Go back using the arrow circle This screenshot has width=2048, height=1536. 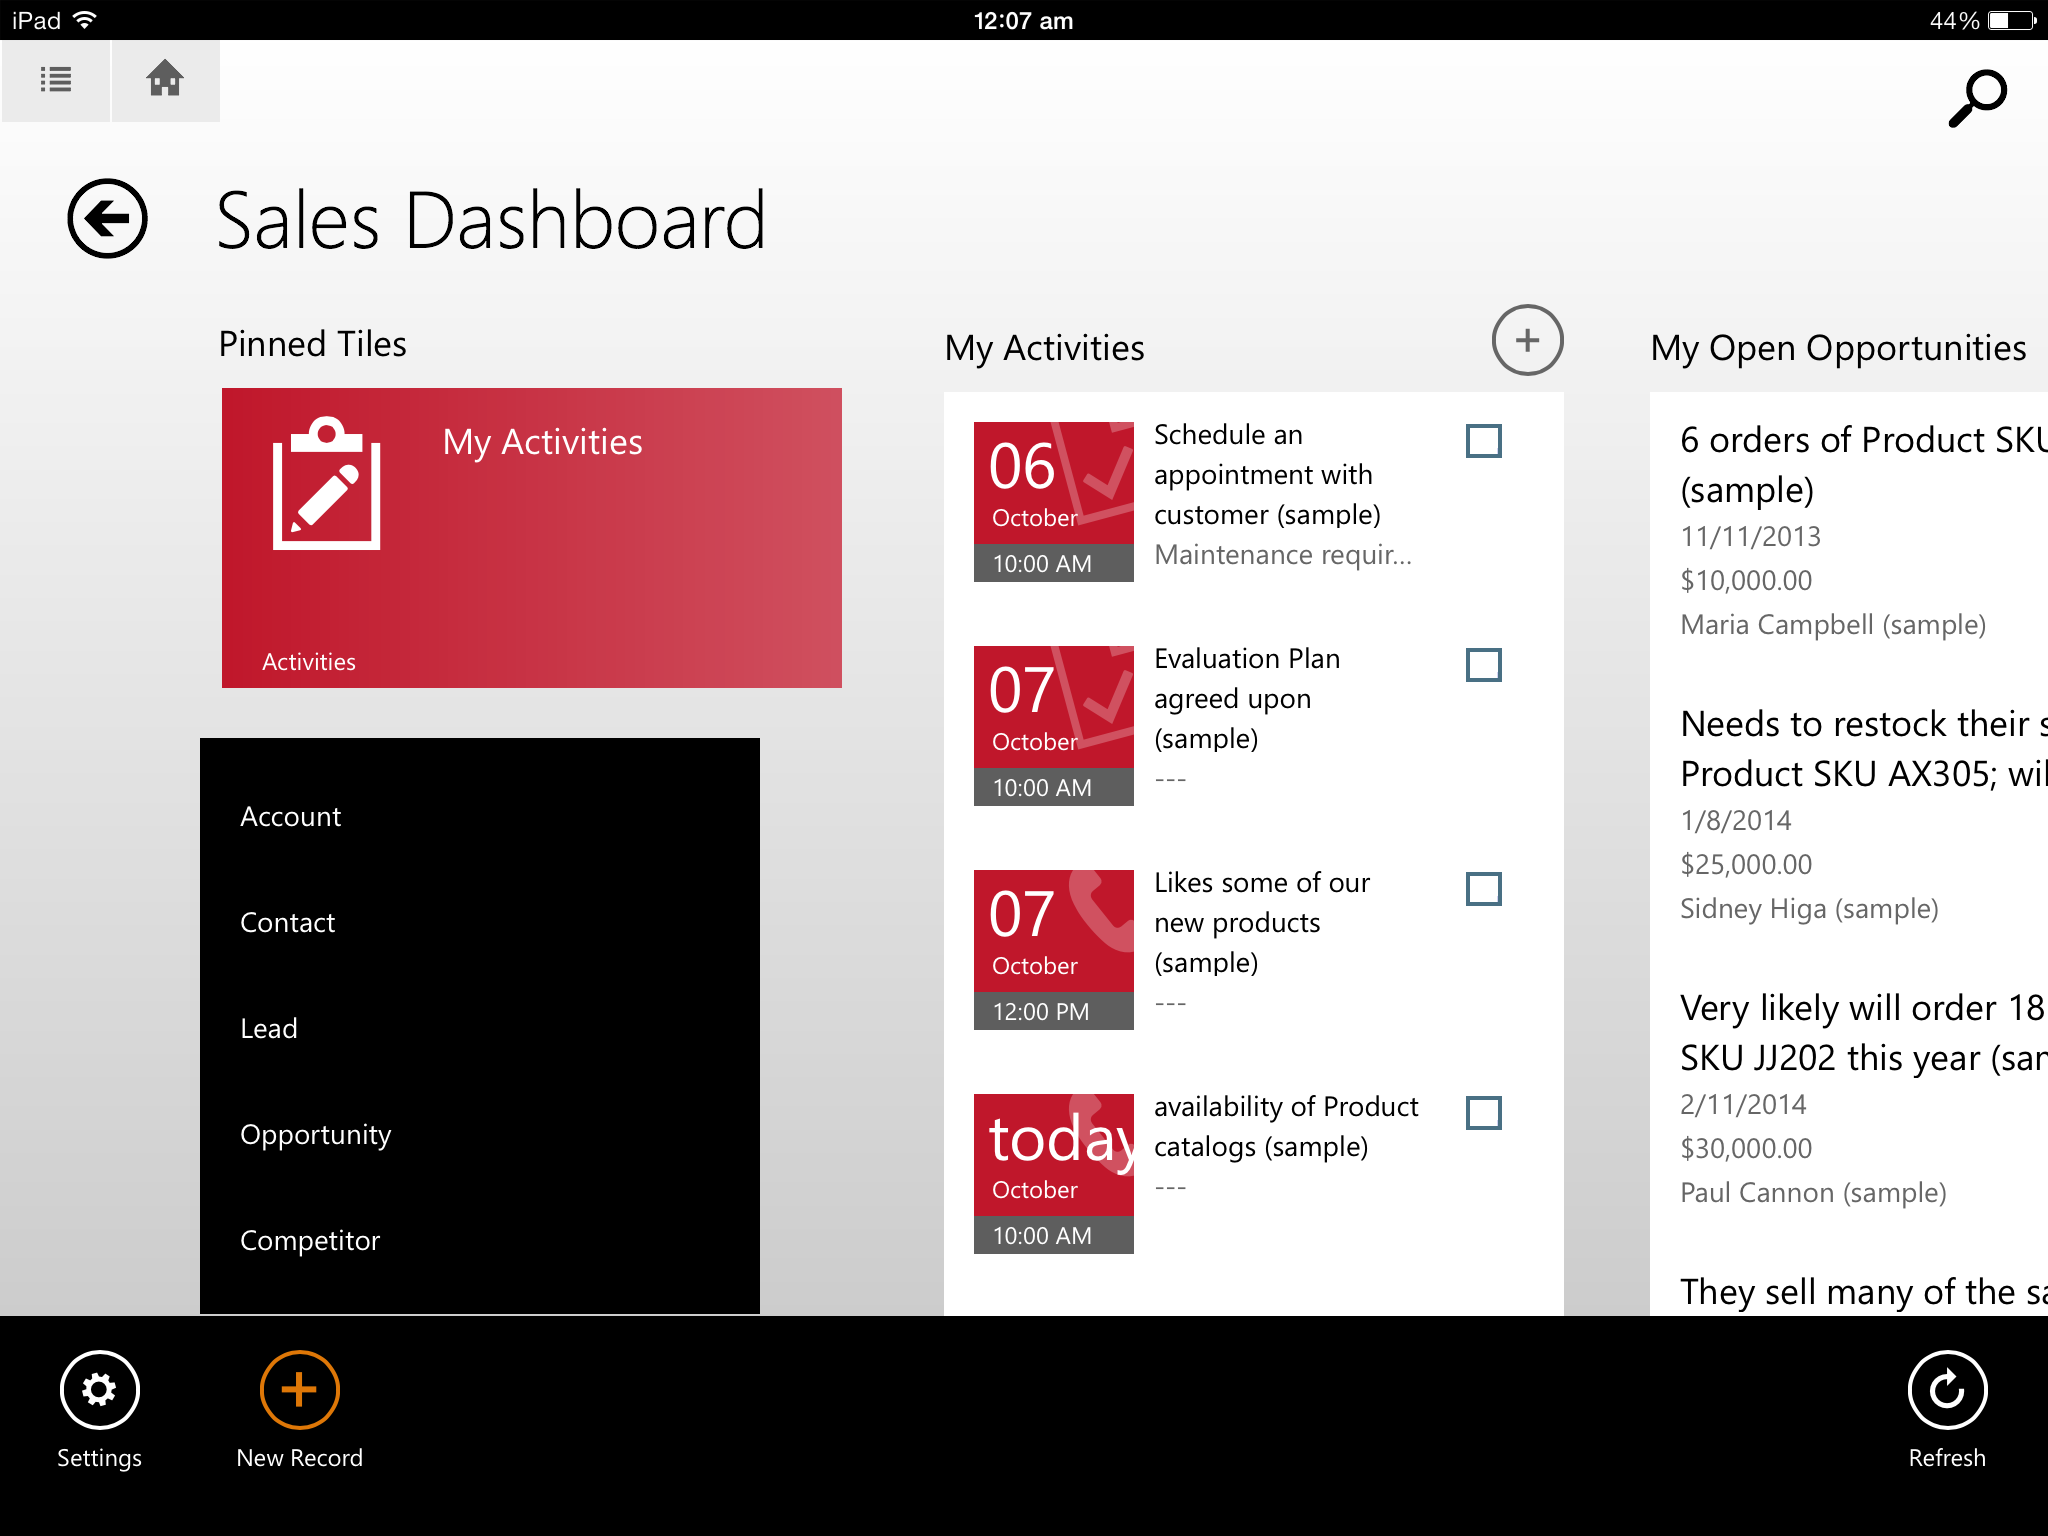(x=107, y=219)
